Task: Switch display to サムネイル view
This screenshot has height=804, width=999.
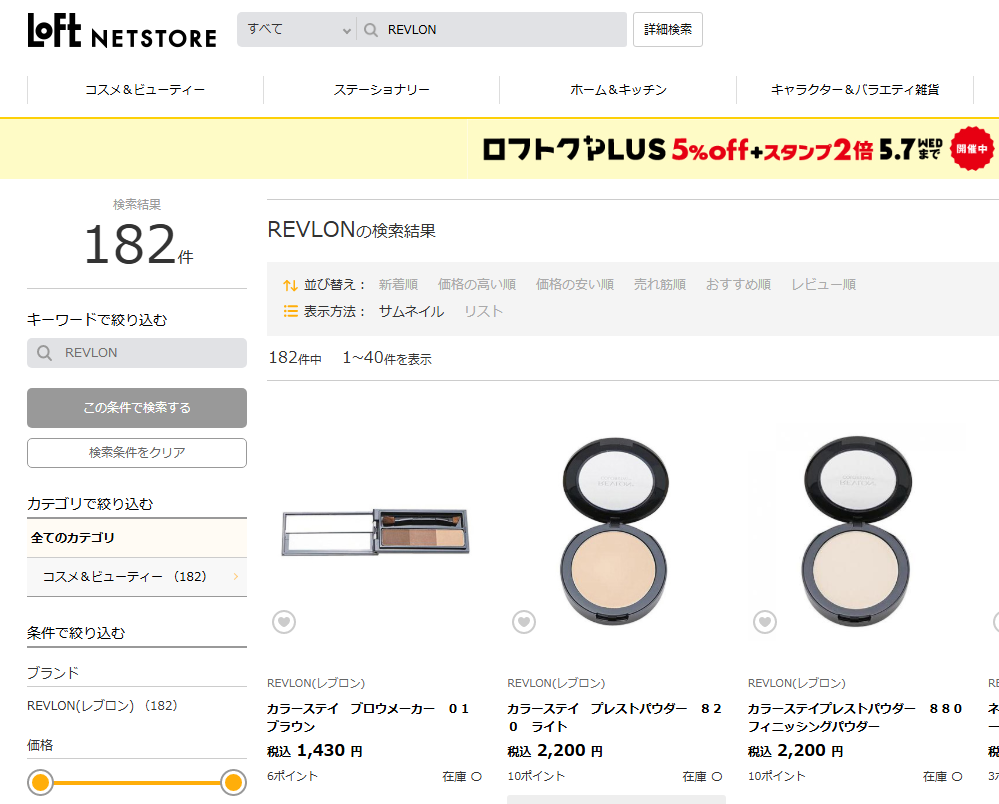Action: click(411, 312)
